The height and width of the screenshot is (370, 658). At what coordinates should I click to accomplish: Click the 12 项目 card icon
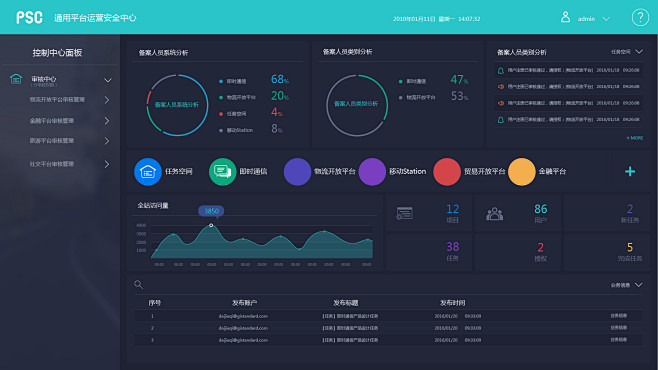click(x=405, y=214)
